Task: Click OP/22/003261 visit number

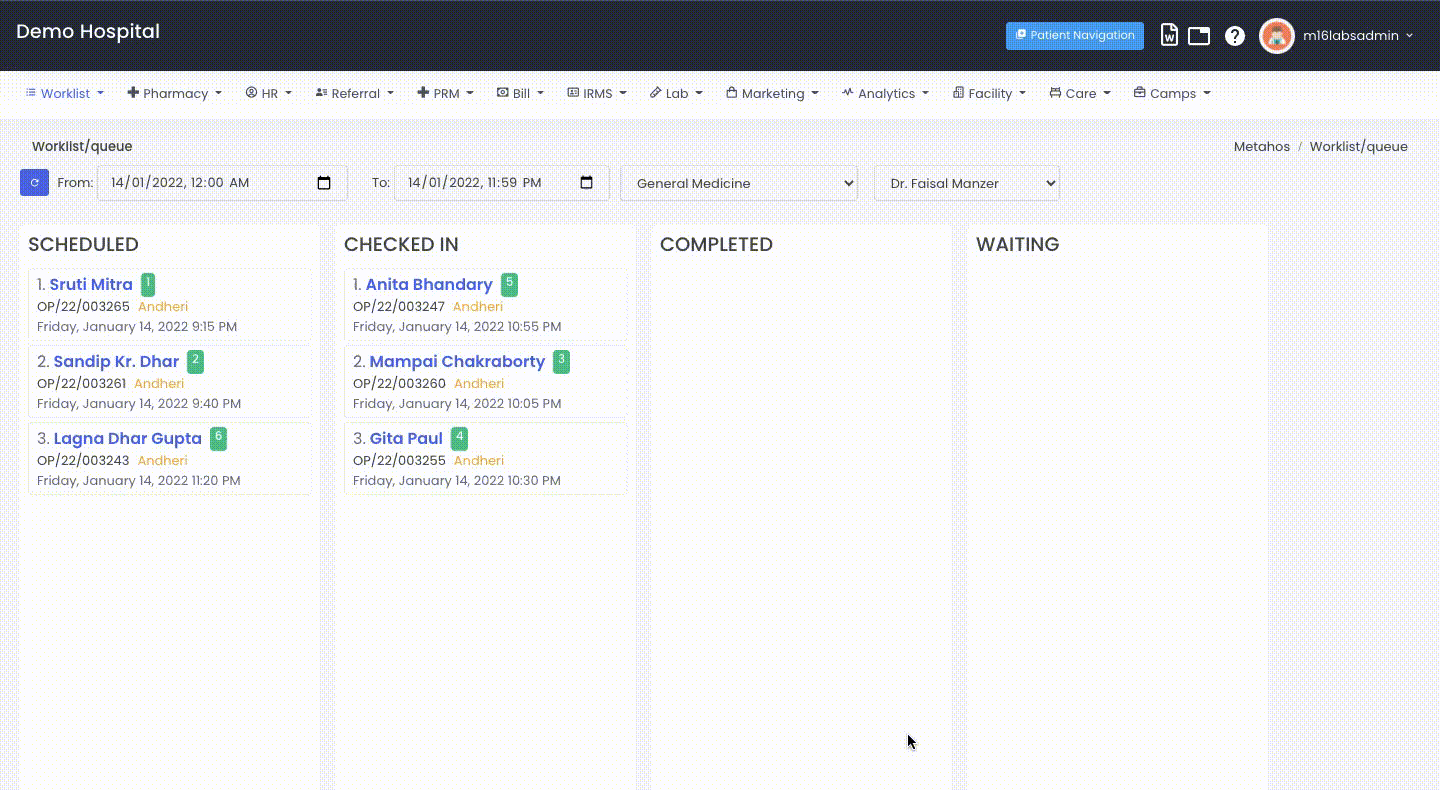Action: (x=81, y=384)
